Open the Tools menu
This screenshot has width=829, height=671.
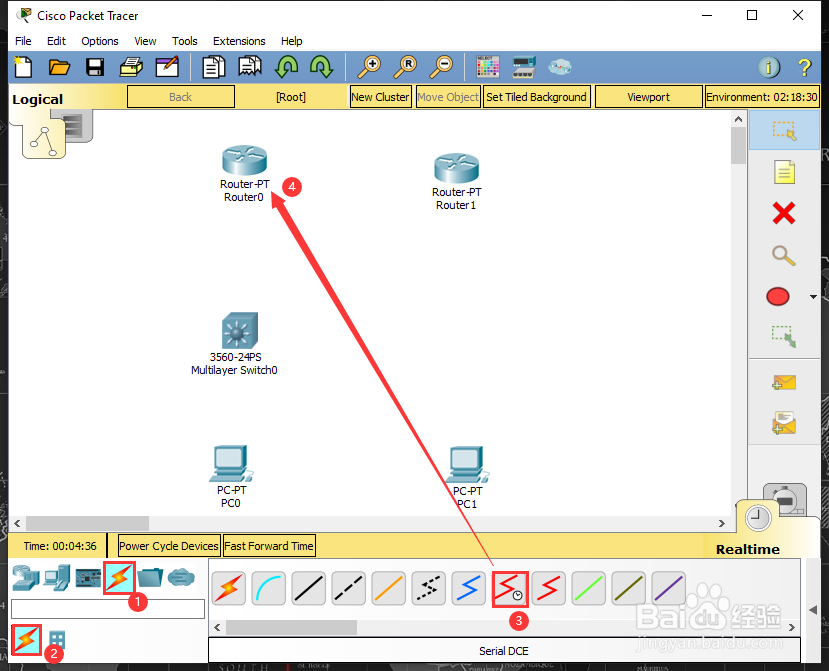(x=185, y=41)
